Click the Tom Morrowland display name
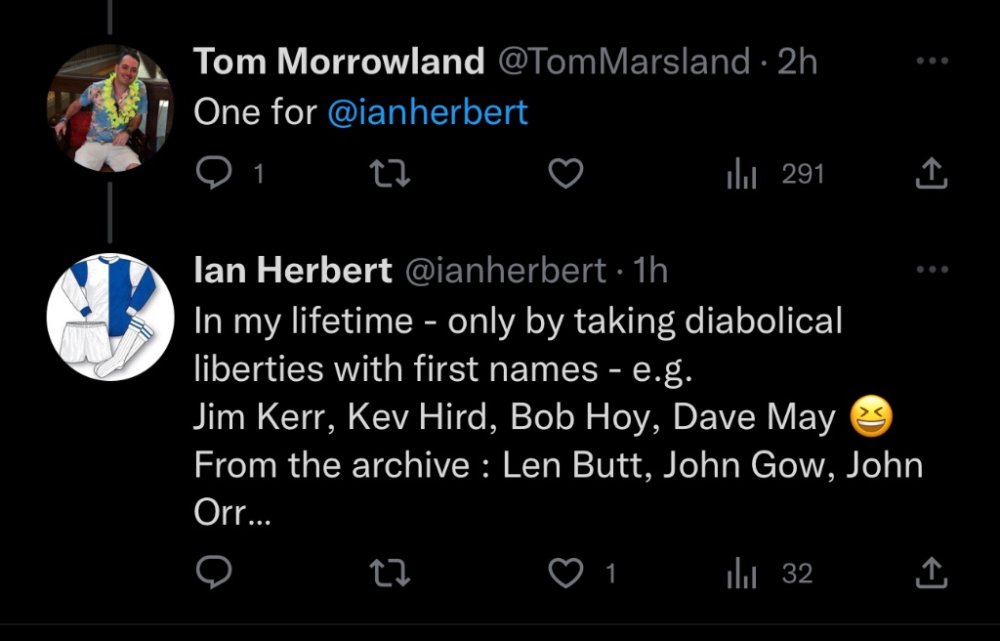Viewport: 1000px width, 641px height. pos(339,62)
